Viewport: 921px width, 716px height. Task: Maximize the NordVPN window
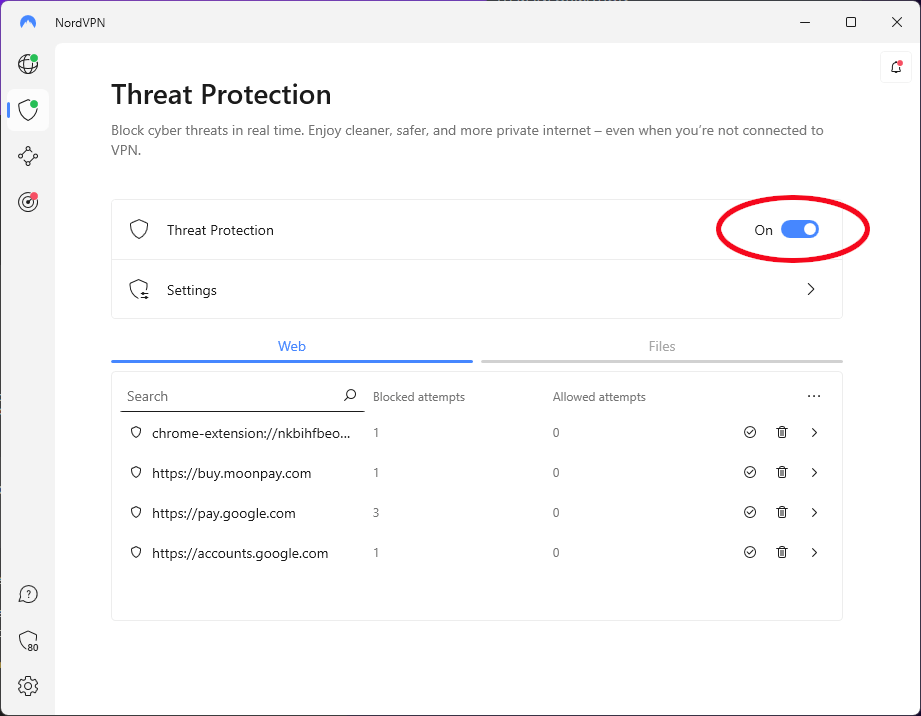(851, 22)
